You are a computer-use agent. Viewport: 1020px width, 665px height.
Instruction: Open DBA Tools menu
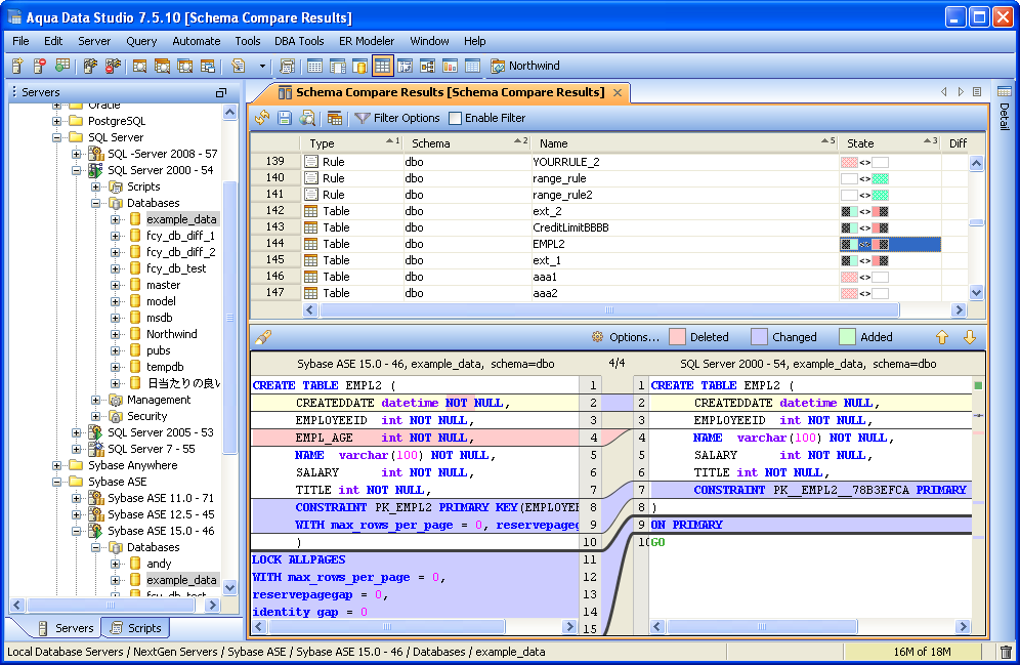click(298, 41)
